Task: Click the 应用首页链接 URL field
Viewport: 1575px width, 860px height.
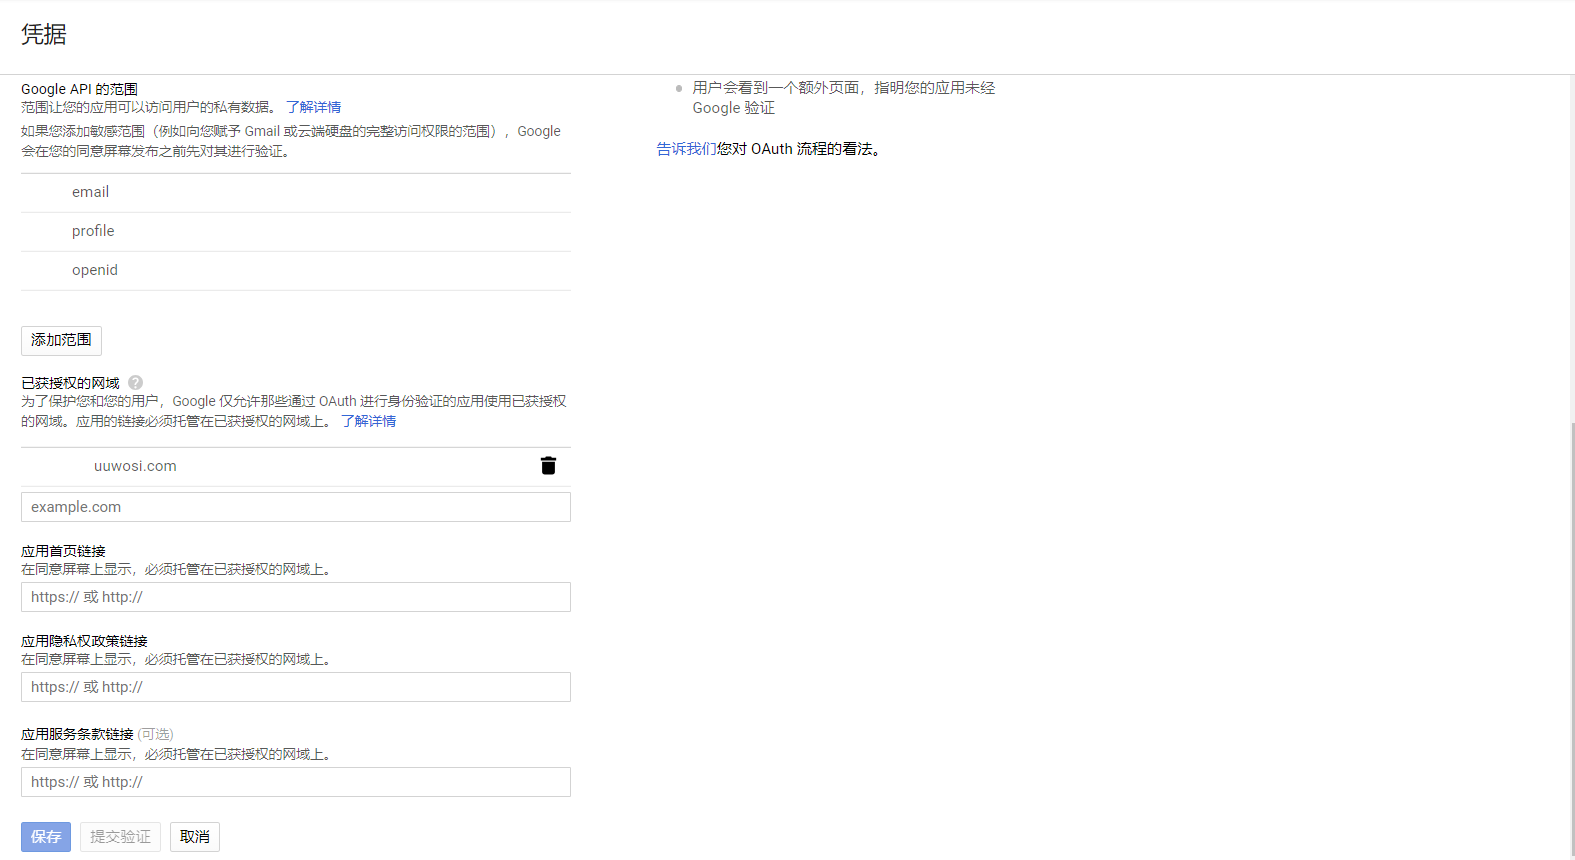Action: coord(296,597)
